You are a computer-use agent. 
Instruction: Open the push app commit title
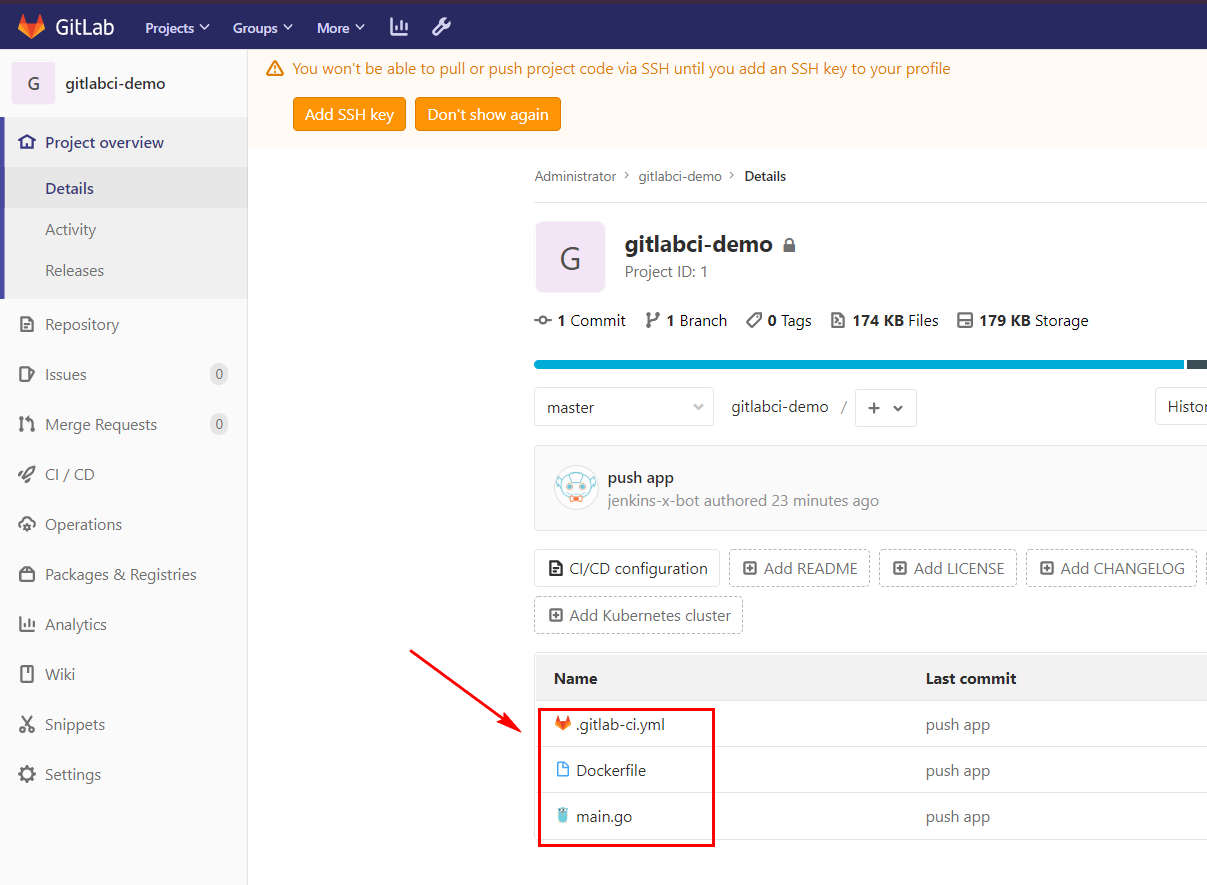tap(640, 478)
